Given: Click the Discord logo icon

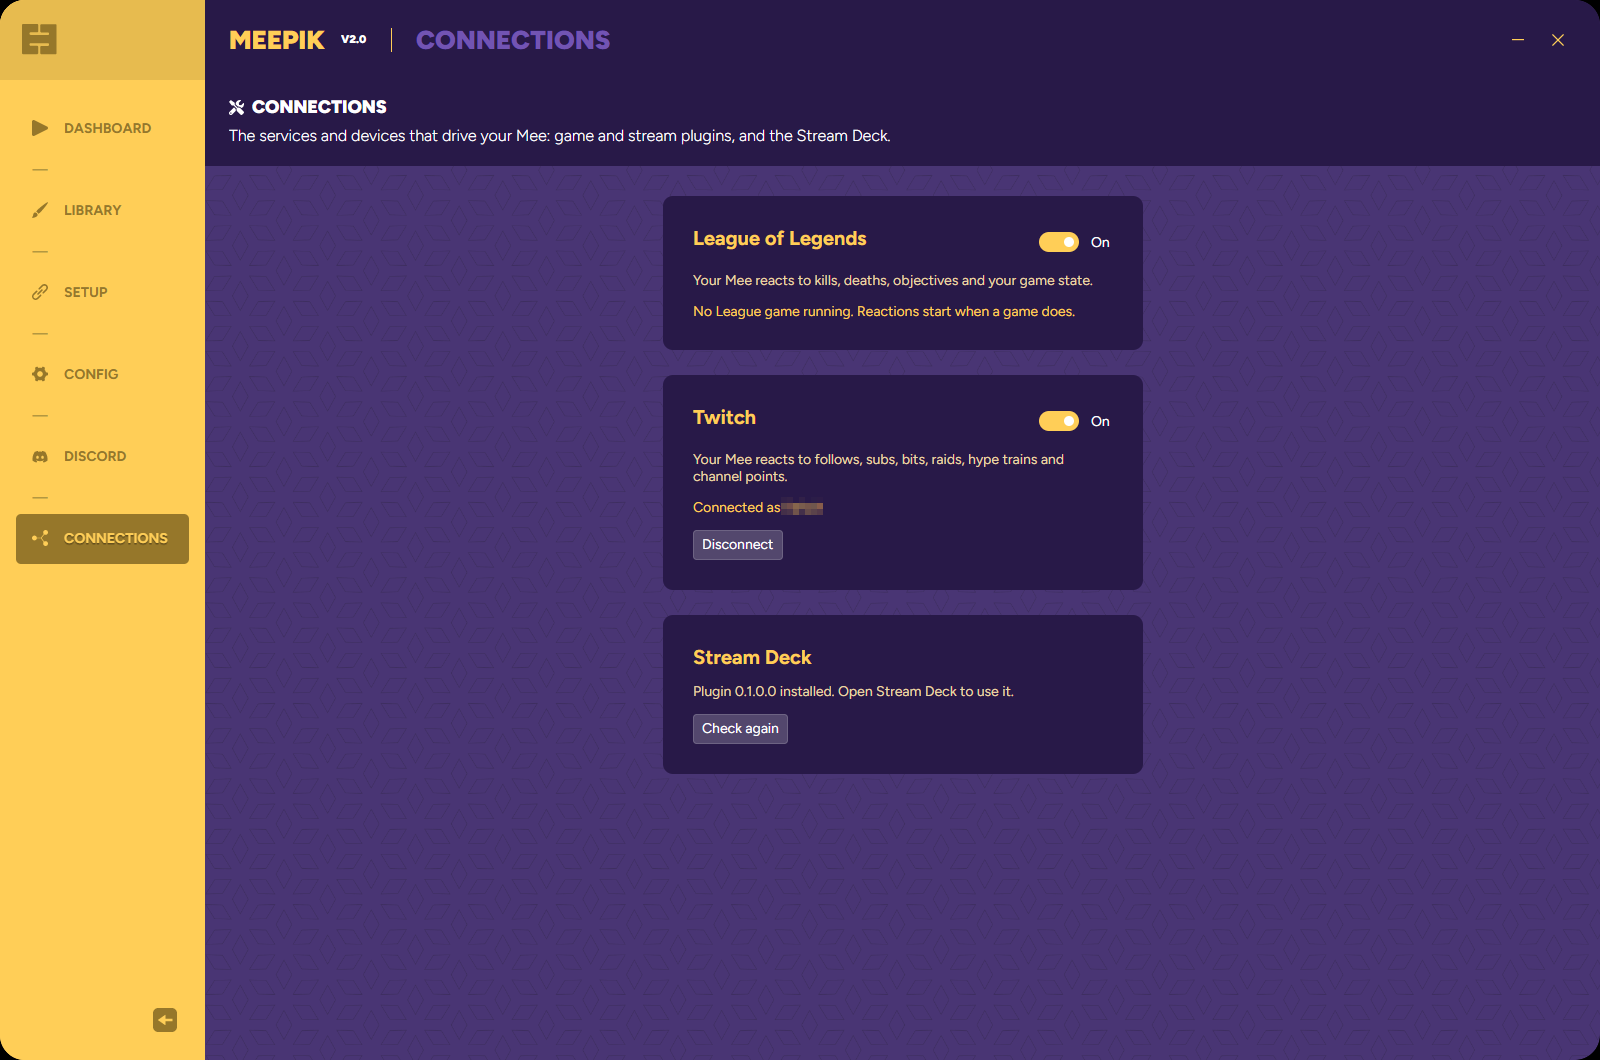Looking at the screenshot, I should [40, 456].
